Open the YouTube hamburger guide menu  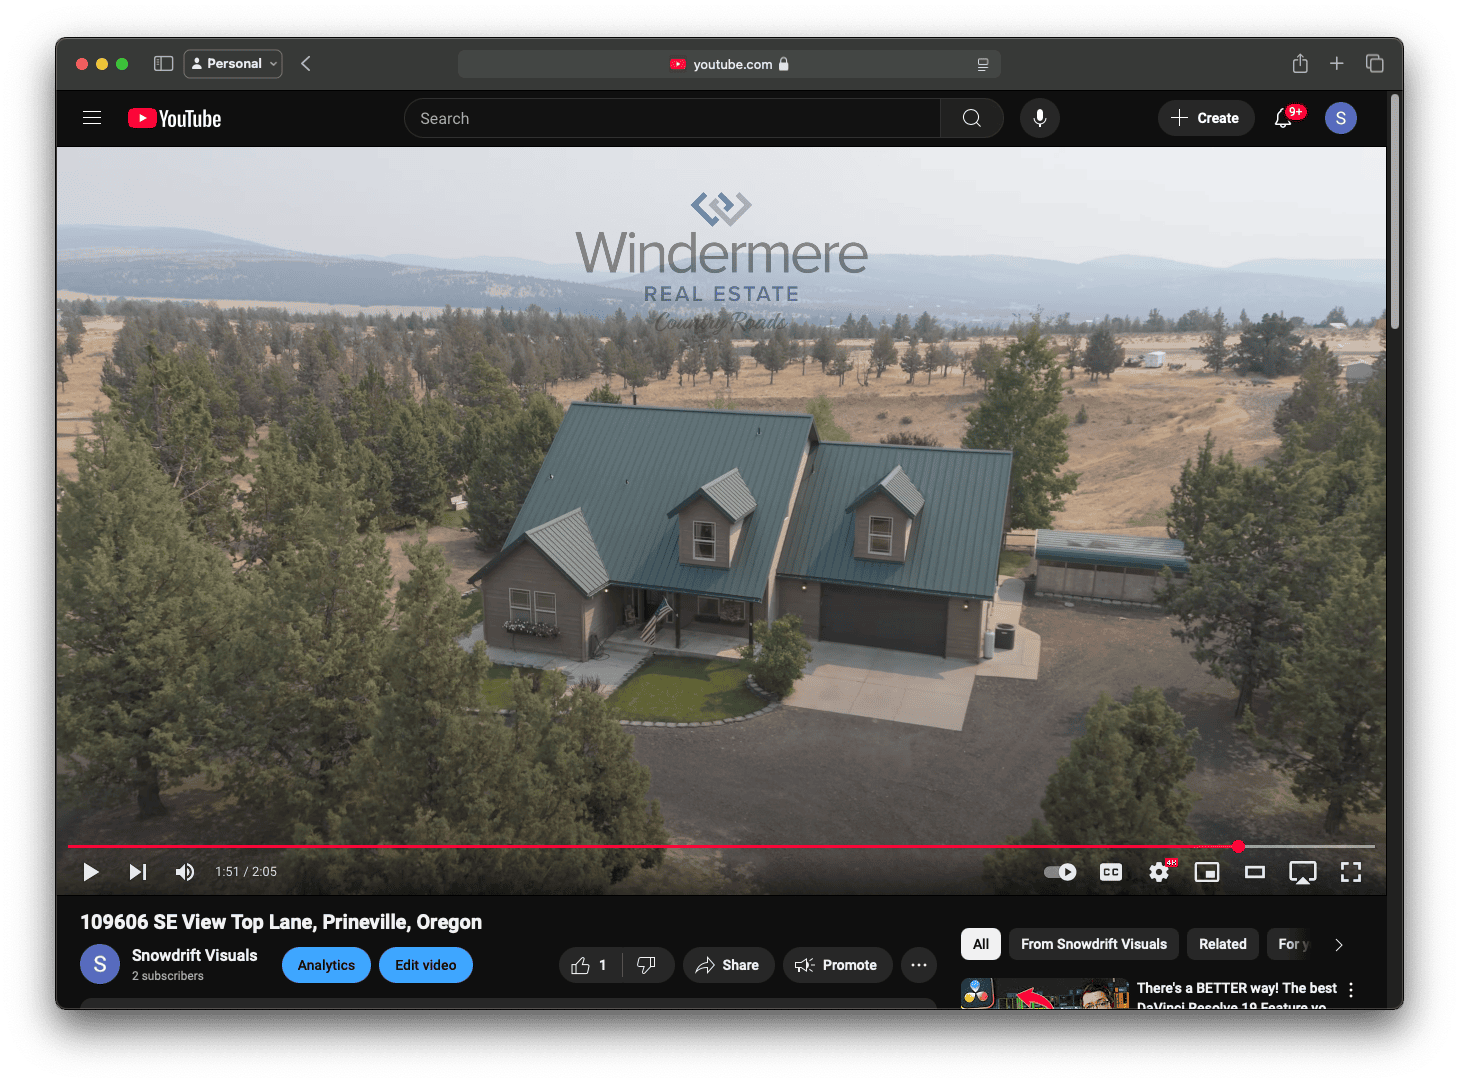[92, 118]
